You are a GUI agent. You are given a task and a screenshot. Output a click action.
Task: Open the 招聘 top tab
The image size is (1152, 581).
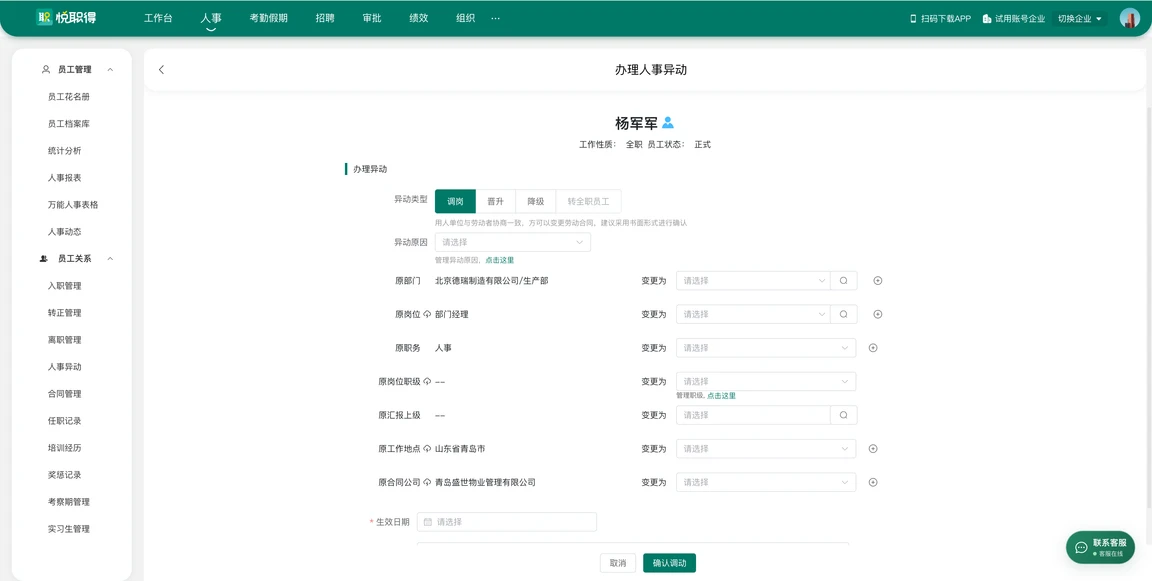tap(325, 18)
